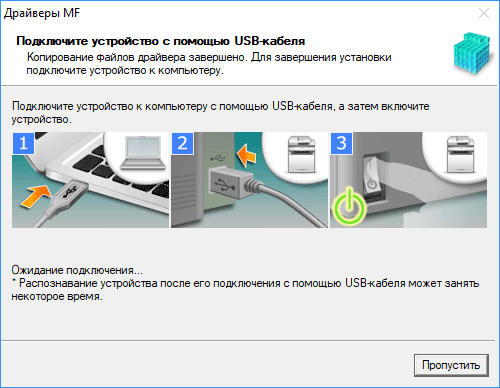Click the Драйверы MF window title

(42, 13)
